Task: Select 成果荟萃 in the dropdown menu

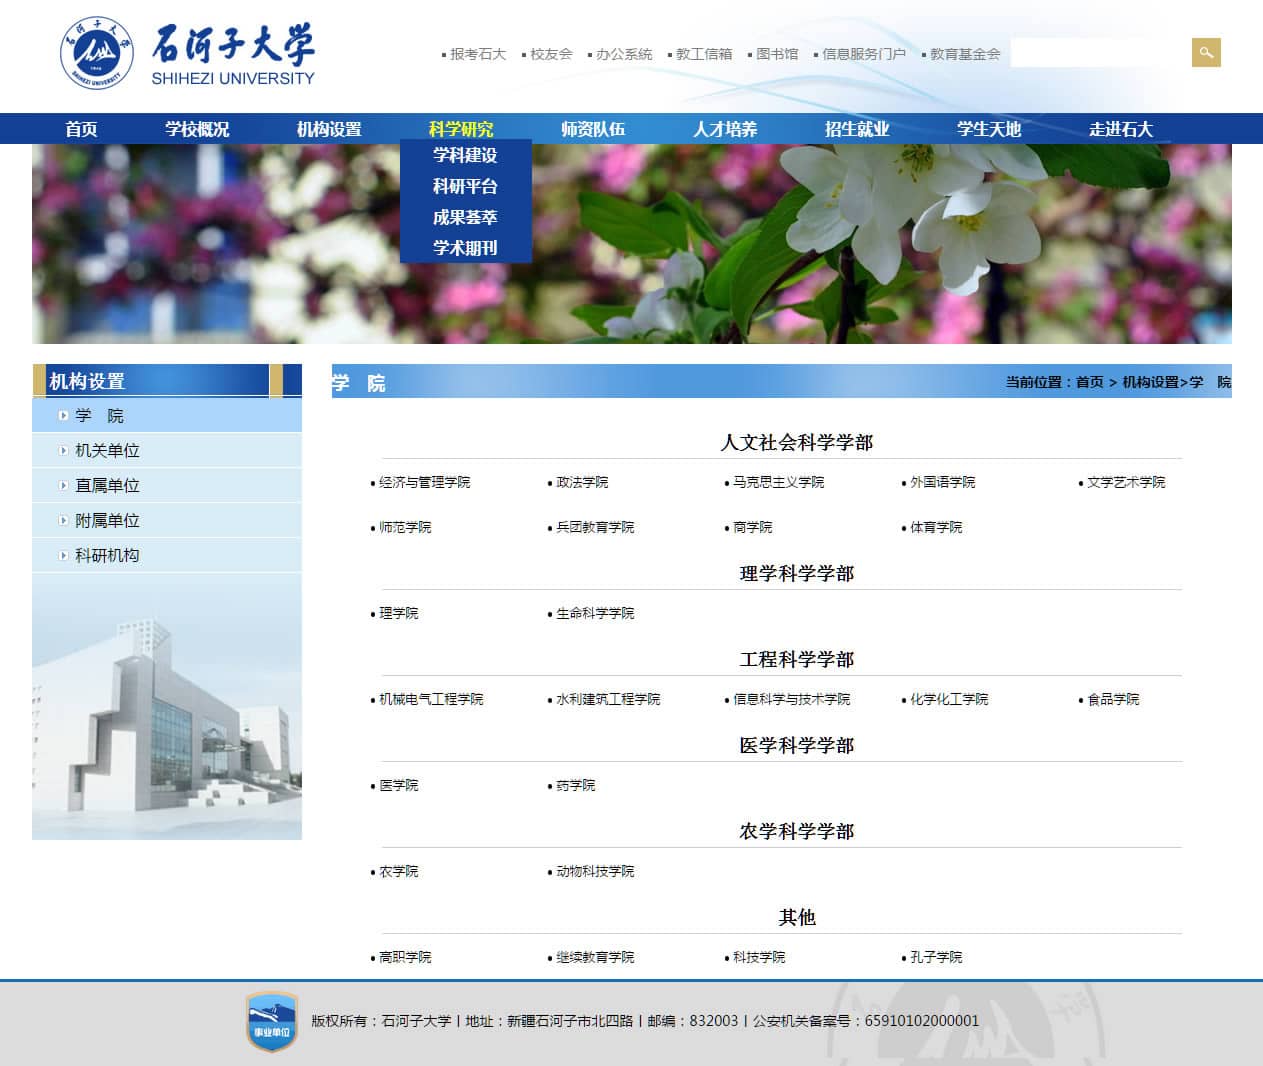Action: pos(465,217)
